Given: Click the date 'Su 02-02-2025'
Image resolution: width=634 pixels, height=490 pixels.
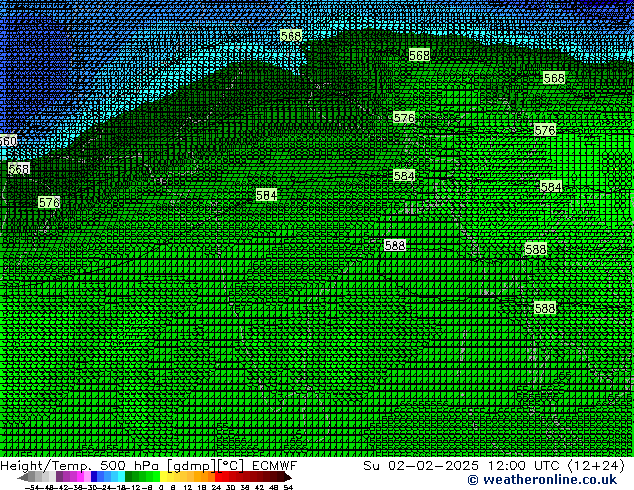Looking at the screenshot, I should [x=421, y=466].
